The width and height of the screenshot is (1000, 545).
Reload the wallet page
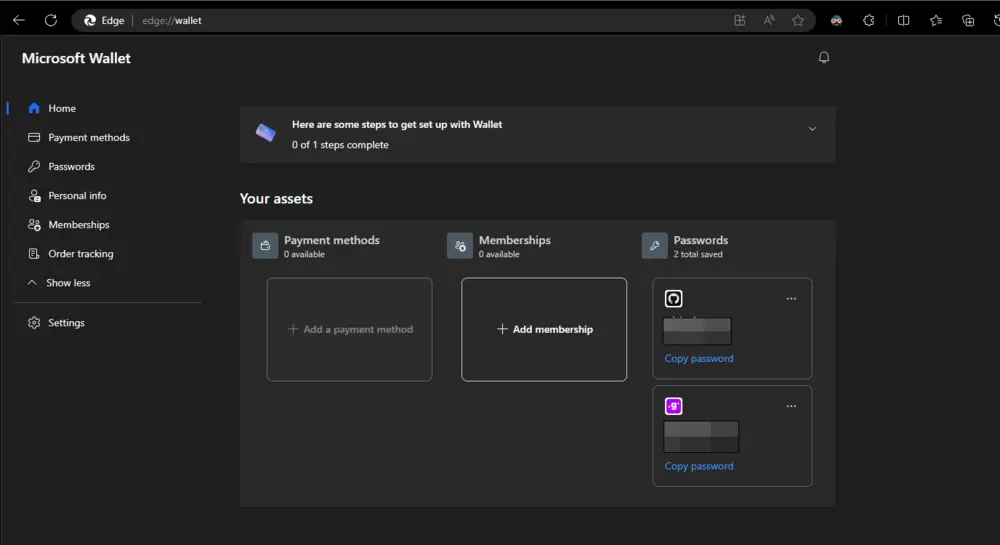51,20
